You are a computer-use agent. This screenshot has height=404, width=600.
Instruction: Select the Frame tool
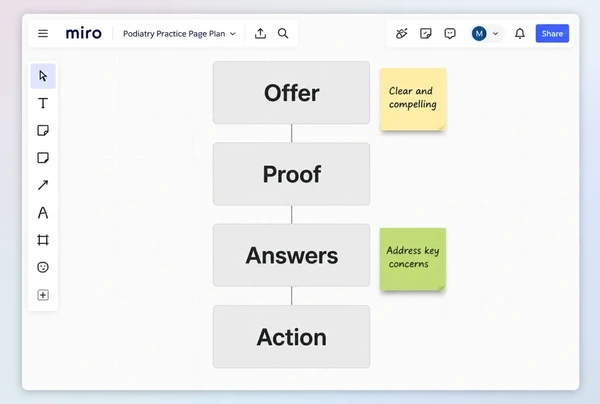click(43, 240)
